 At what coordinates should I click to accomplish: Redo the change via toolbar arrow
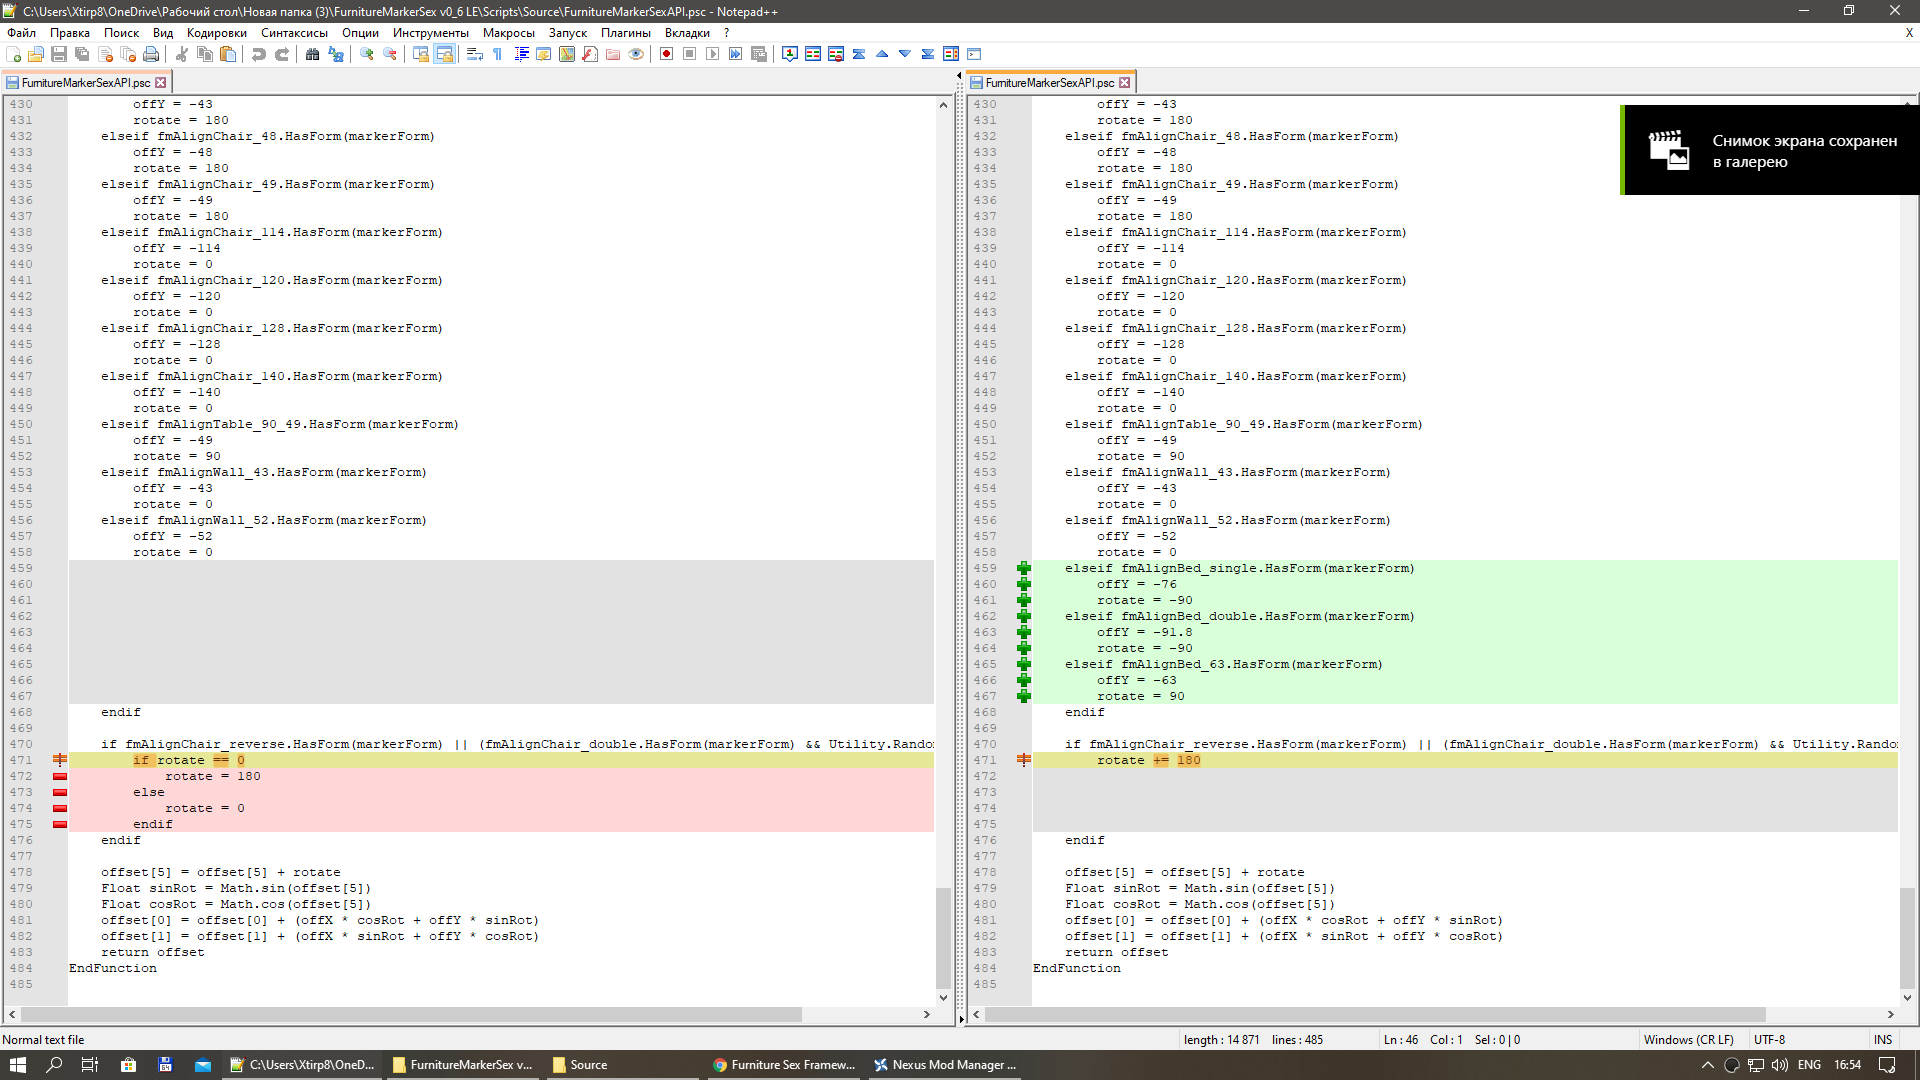coord(282,54)
